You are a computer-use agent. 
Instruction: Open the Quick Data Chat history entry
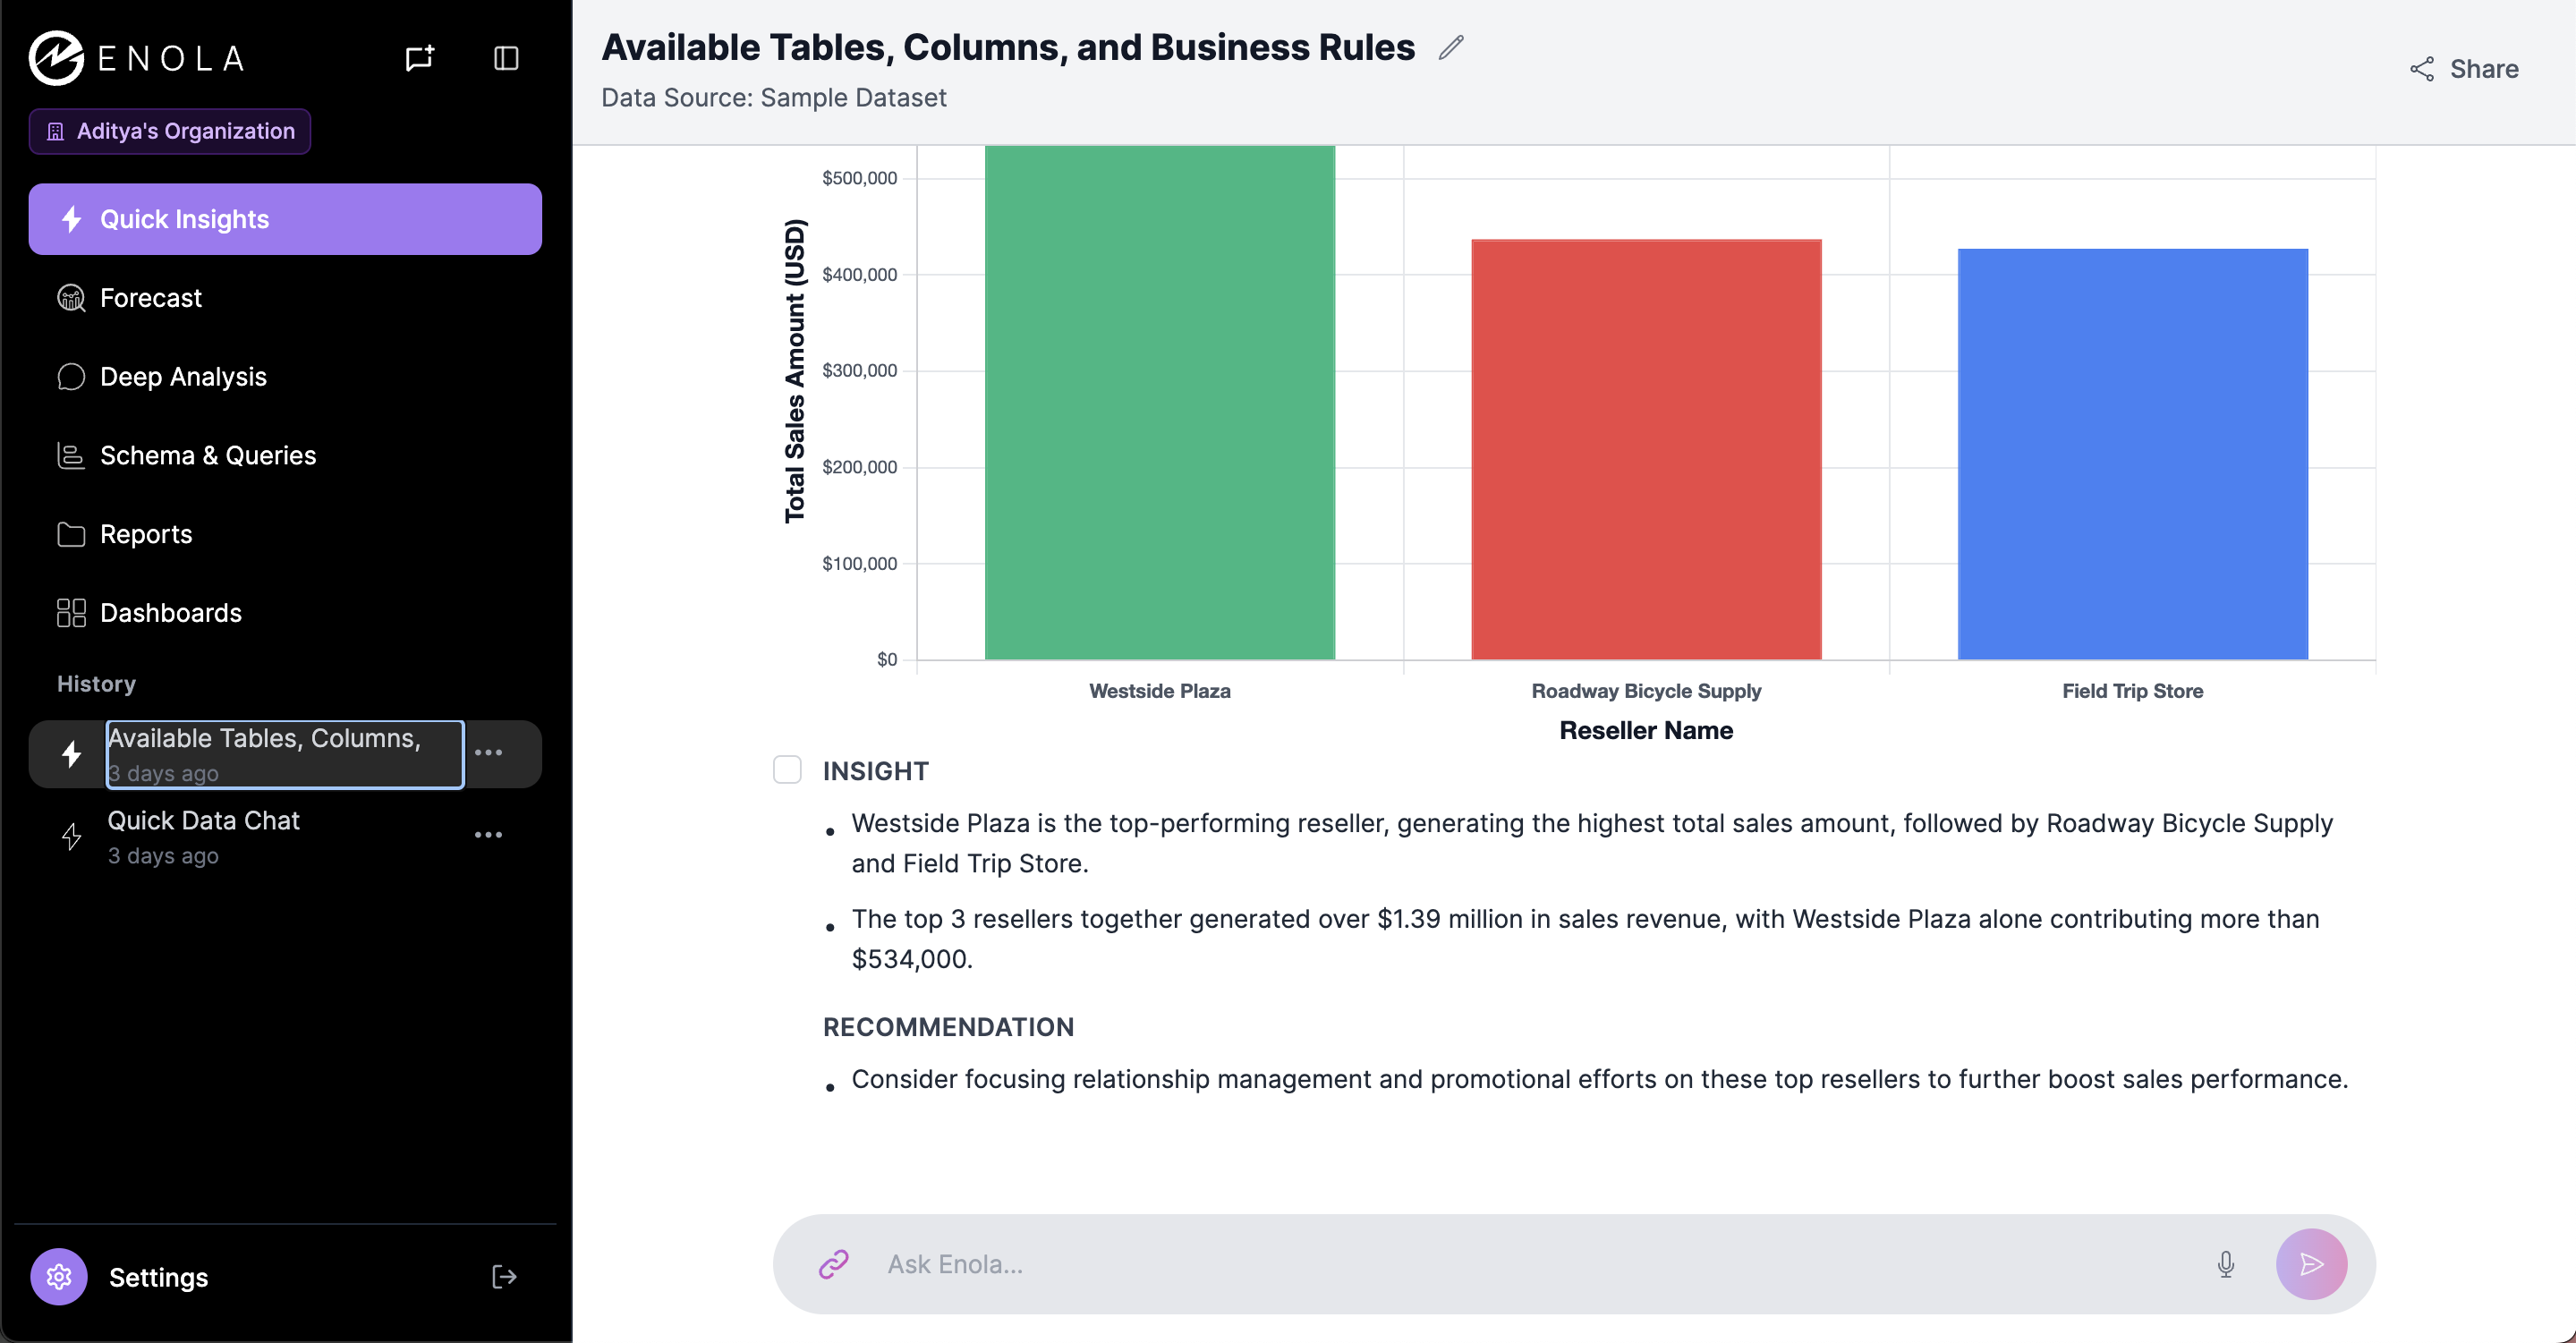click(285, 837)
